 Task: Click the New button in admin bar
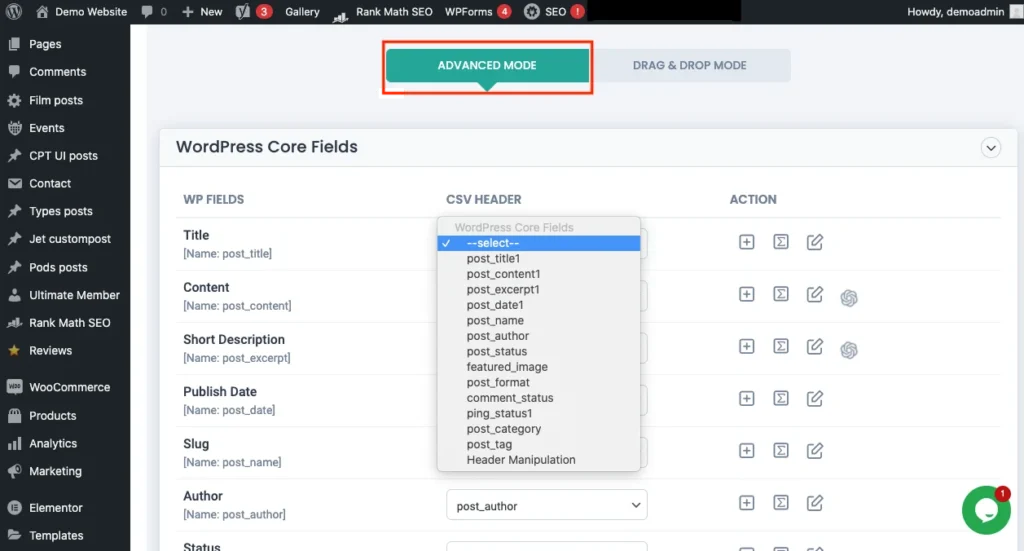[x=202, y=12]
